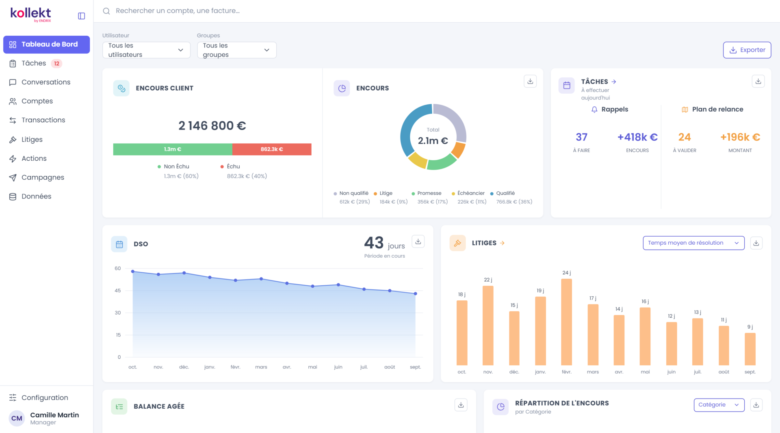
Task: Open Comptes in the sidebar
Action: (x=46, y=101)
